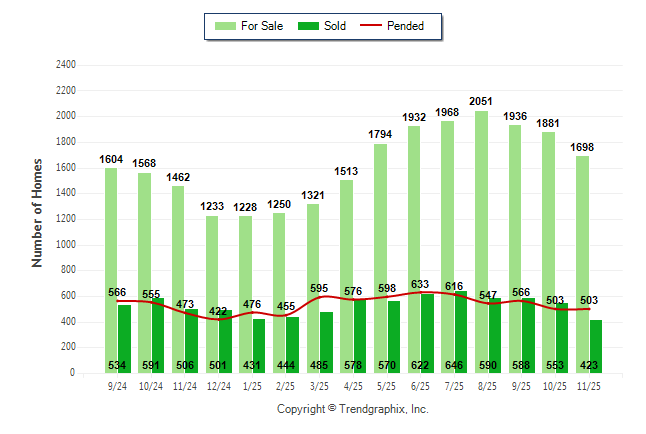Click the 5/25 x-axis month label

(x=385, y=386)
